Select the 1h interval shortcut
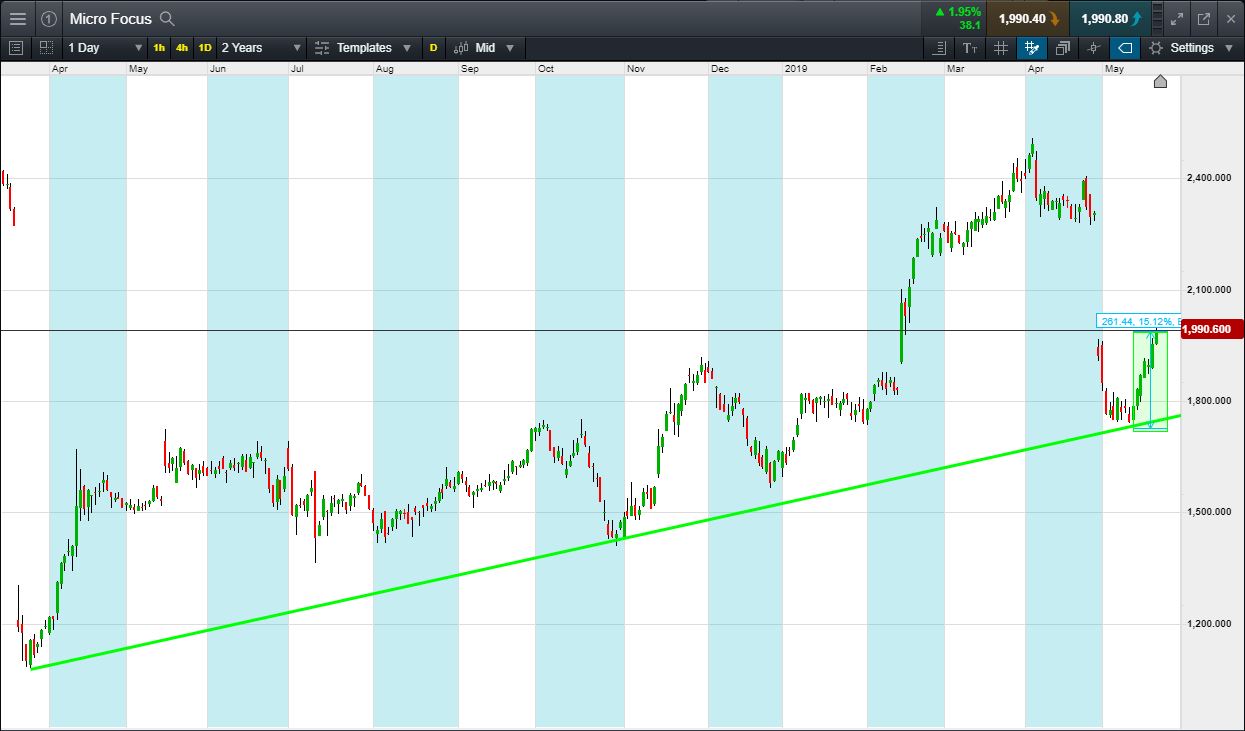The width and height of the screenshot is (1245, 731). pyautogui.click(x=159, y=47)
